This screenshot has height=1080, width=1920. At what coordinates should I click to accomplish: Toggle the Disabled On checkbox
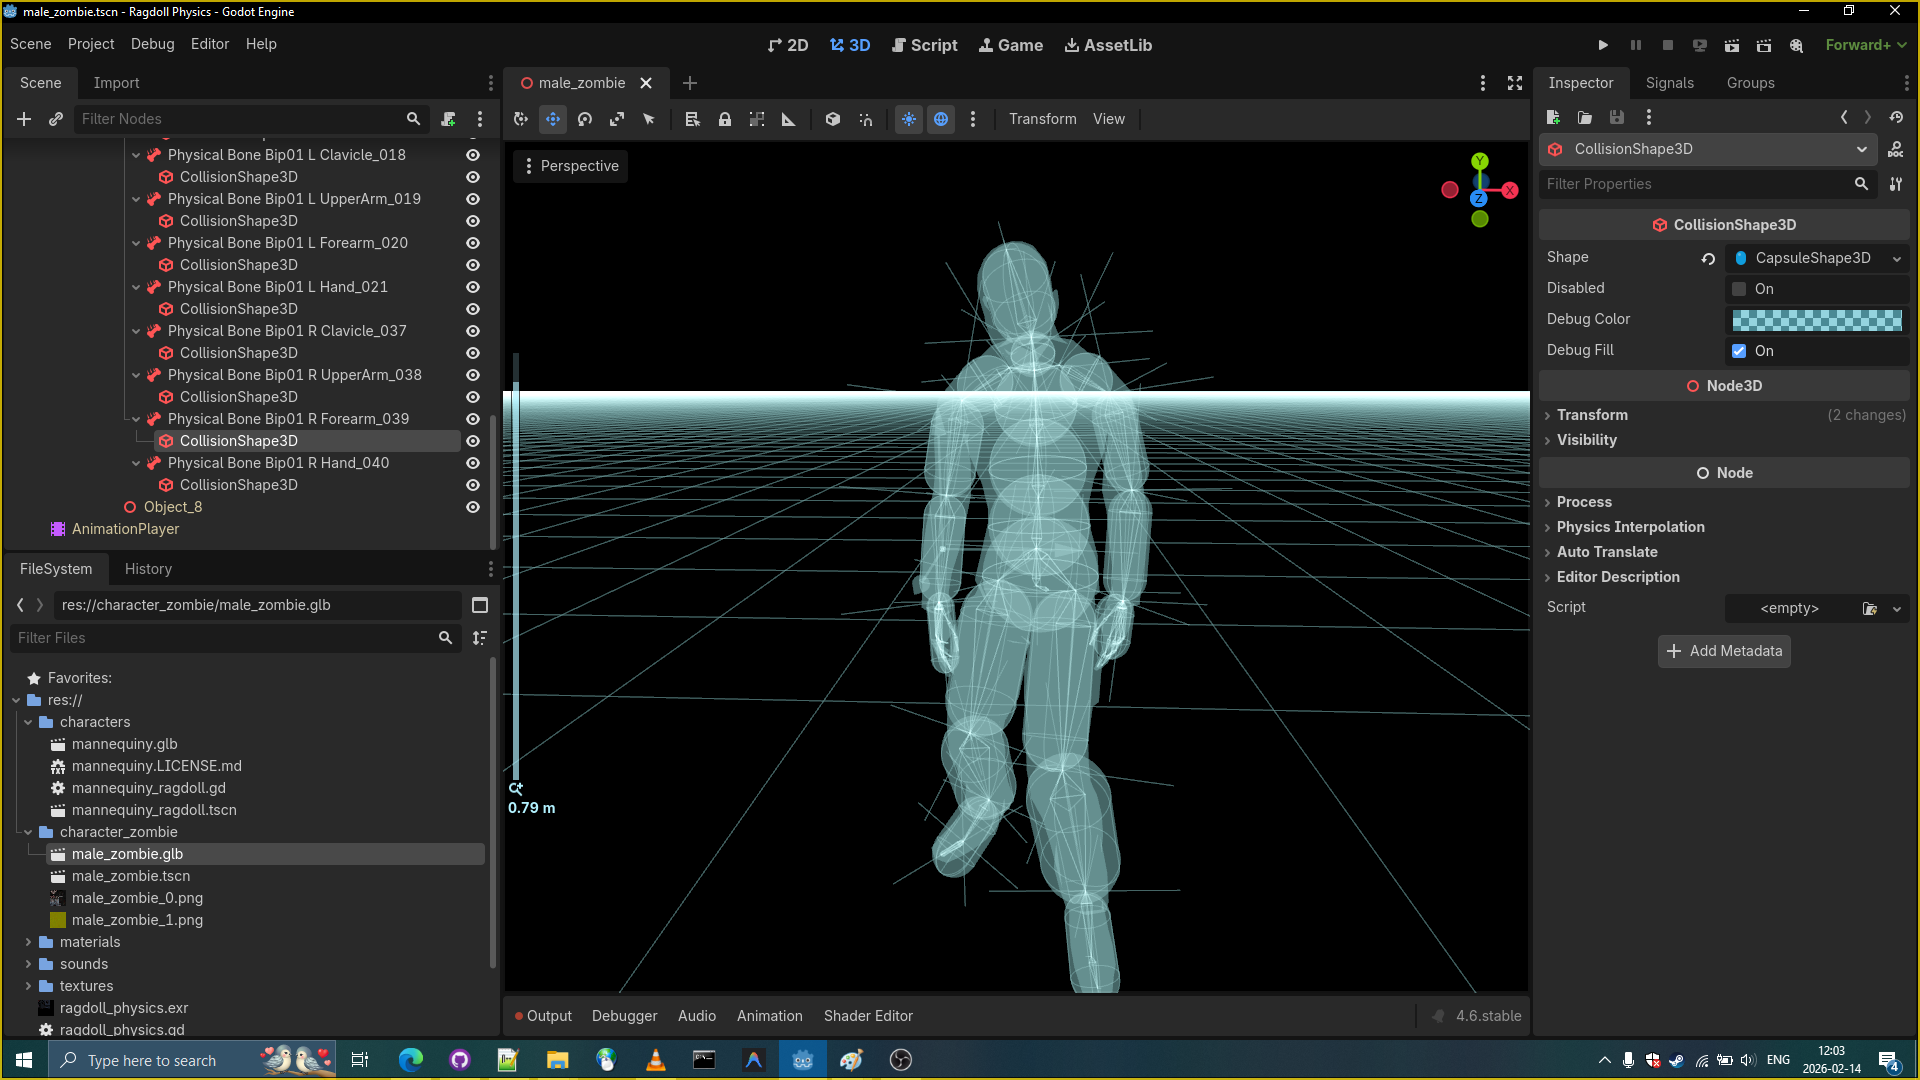point(1739,289)
